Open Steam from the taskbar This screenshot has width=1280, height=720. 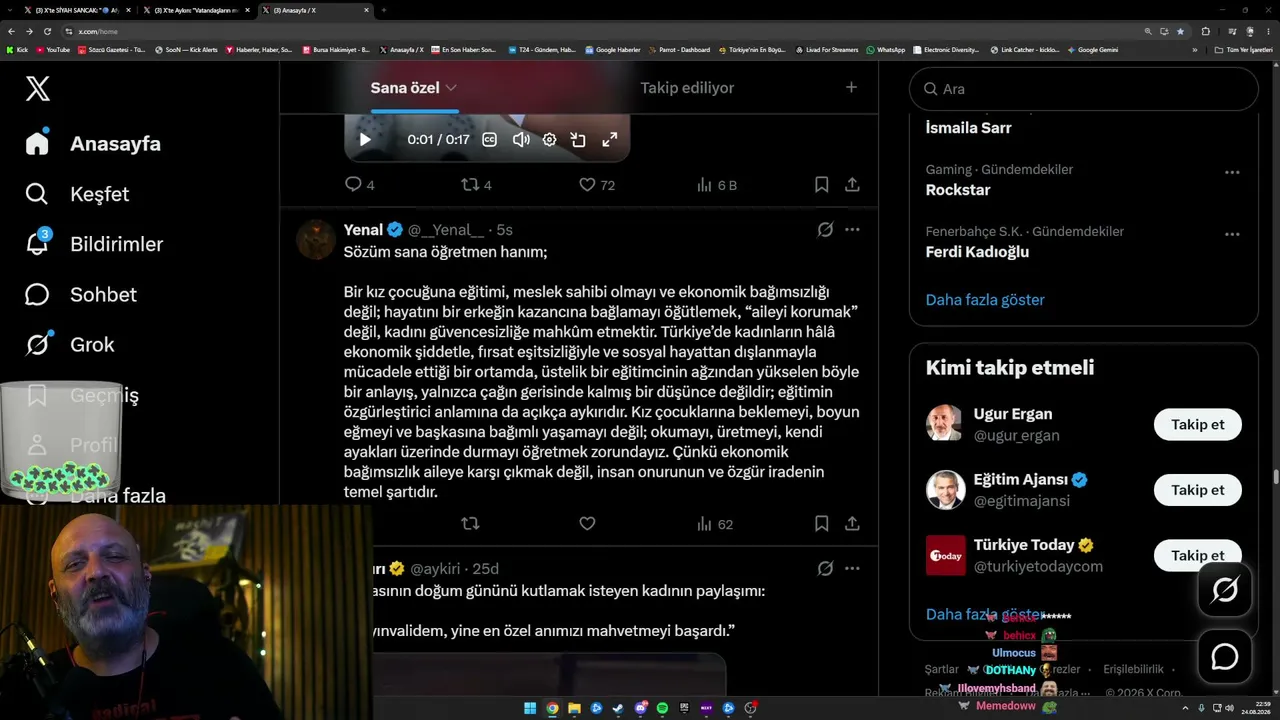coord(618,708)
